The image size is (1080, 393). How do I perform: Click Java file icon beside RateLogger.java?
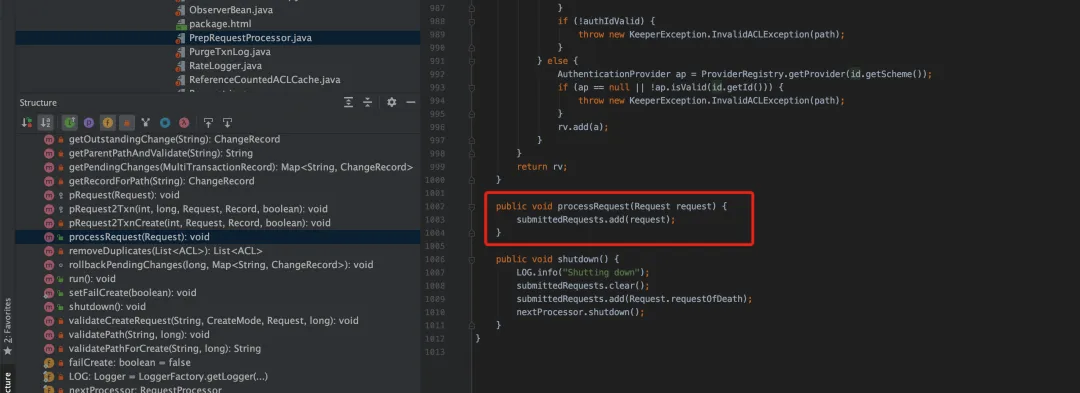pos(180,66)
